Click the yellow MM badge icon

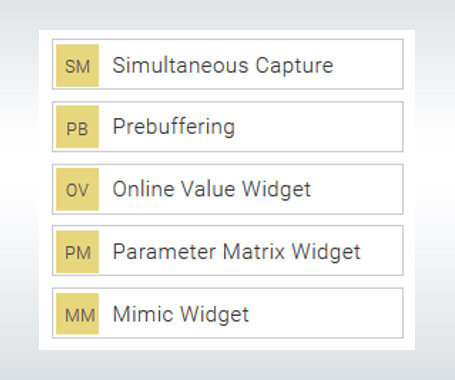tap(77, 314)
